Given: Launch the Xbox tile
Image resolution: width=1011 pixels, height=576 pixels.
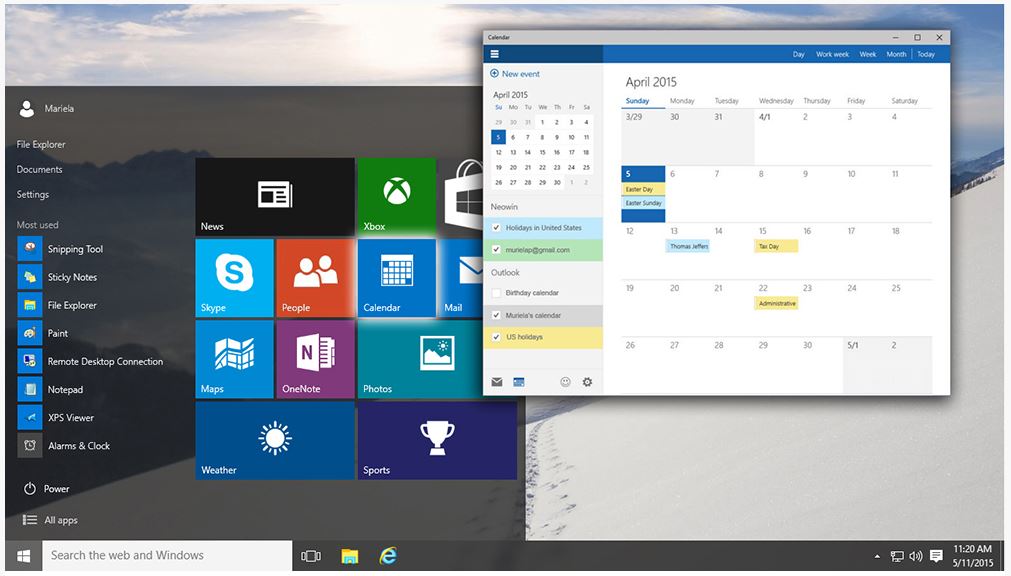Looking at the screenshot, I should coord(397,197).
